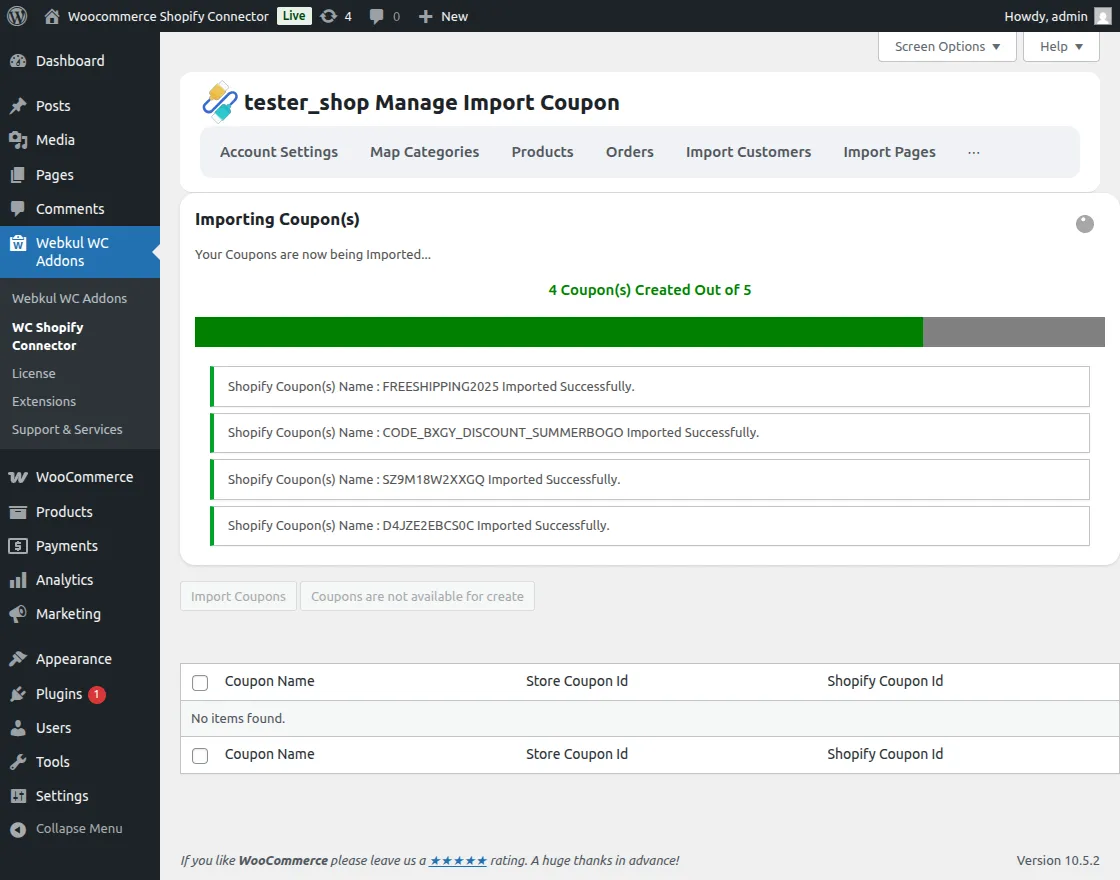Click the green coupon import progress bar

point(558,332)
